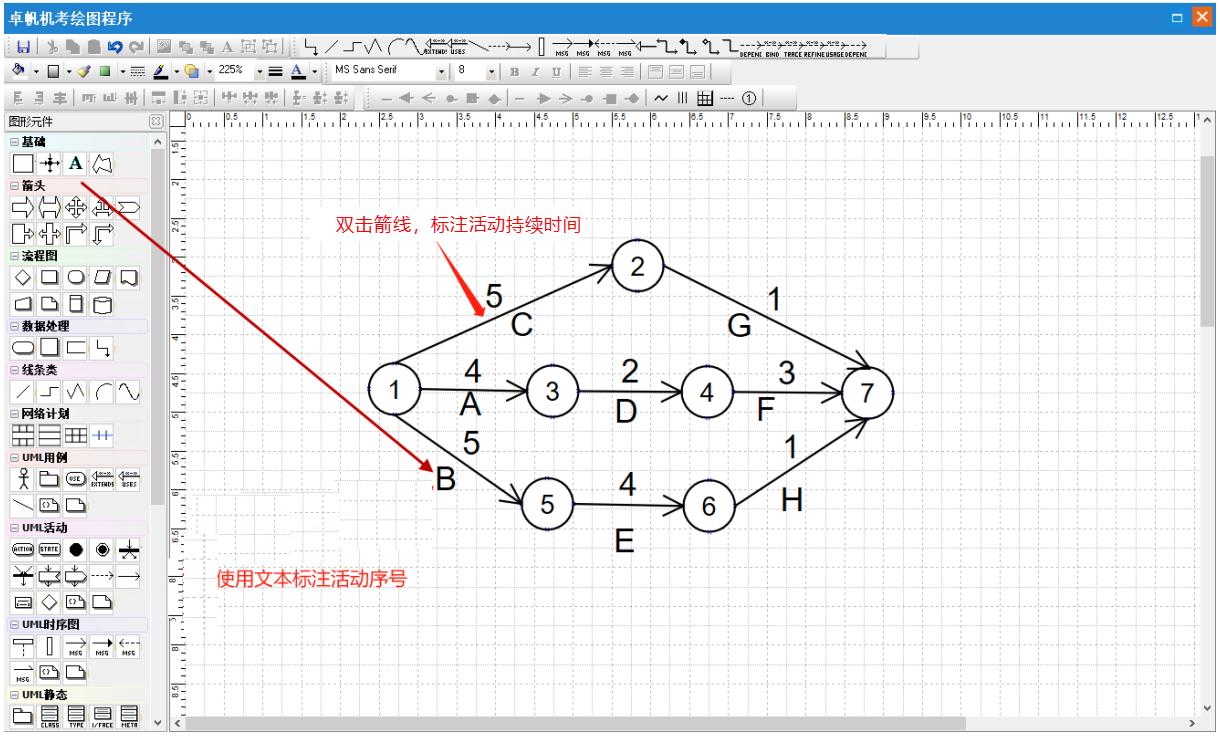
Task: Open the font size 8 dropdown
Action: click(x=491, y=71)
